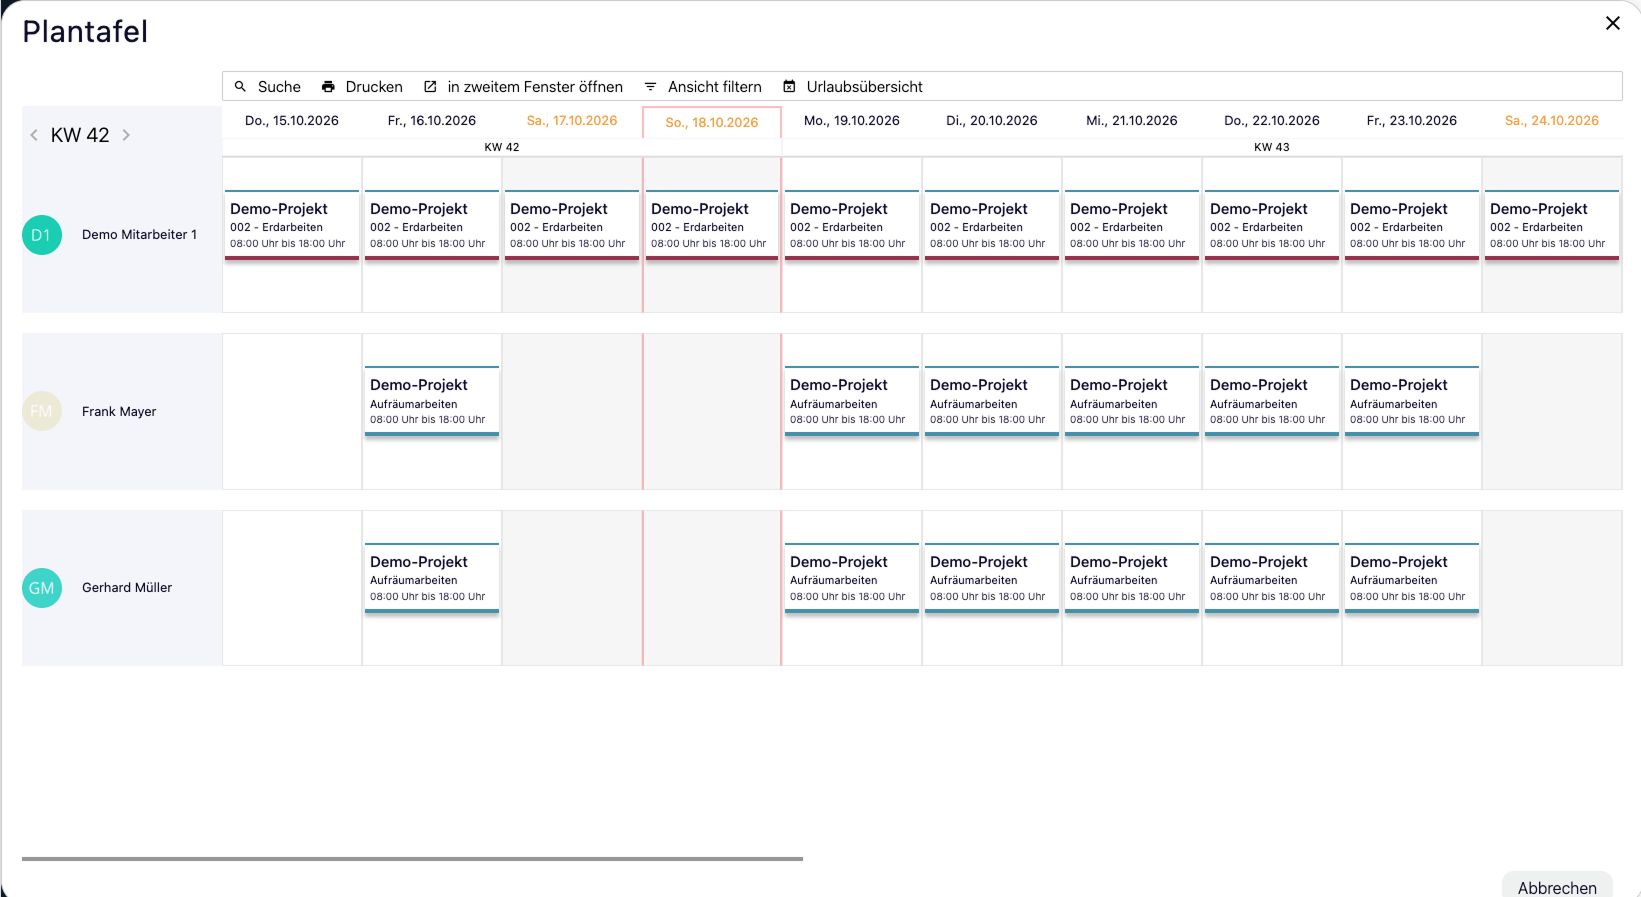Viewport: 1641px width, 897px height.
Task: Click the magnifier Suche icon
Action: coord(240,87)
